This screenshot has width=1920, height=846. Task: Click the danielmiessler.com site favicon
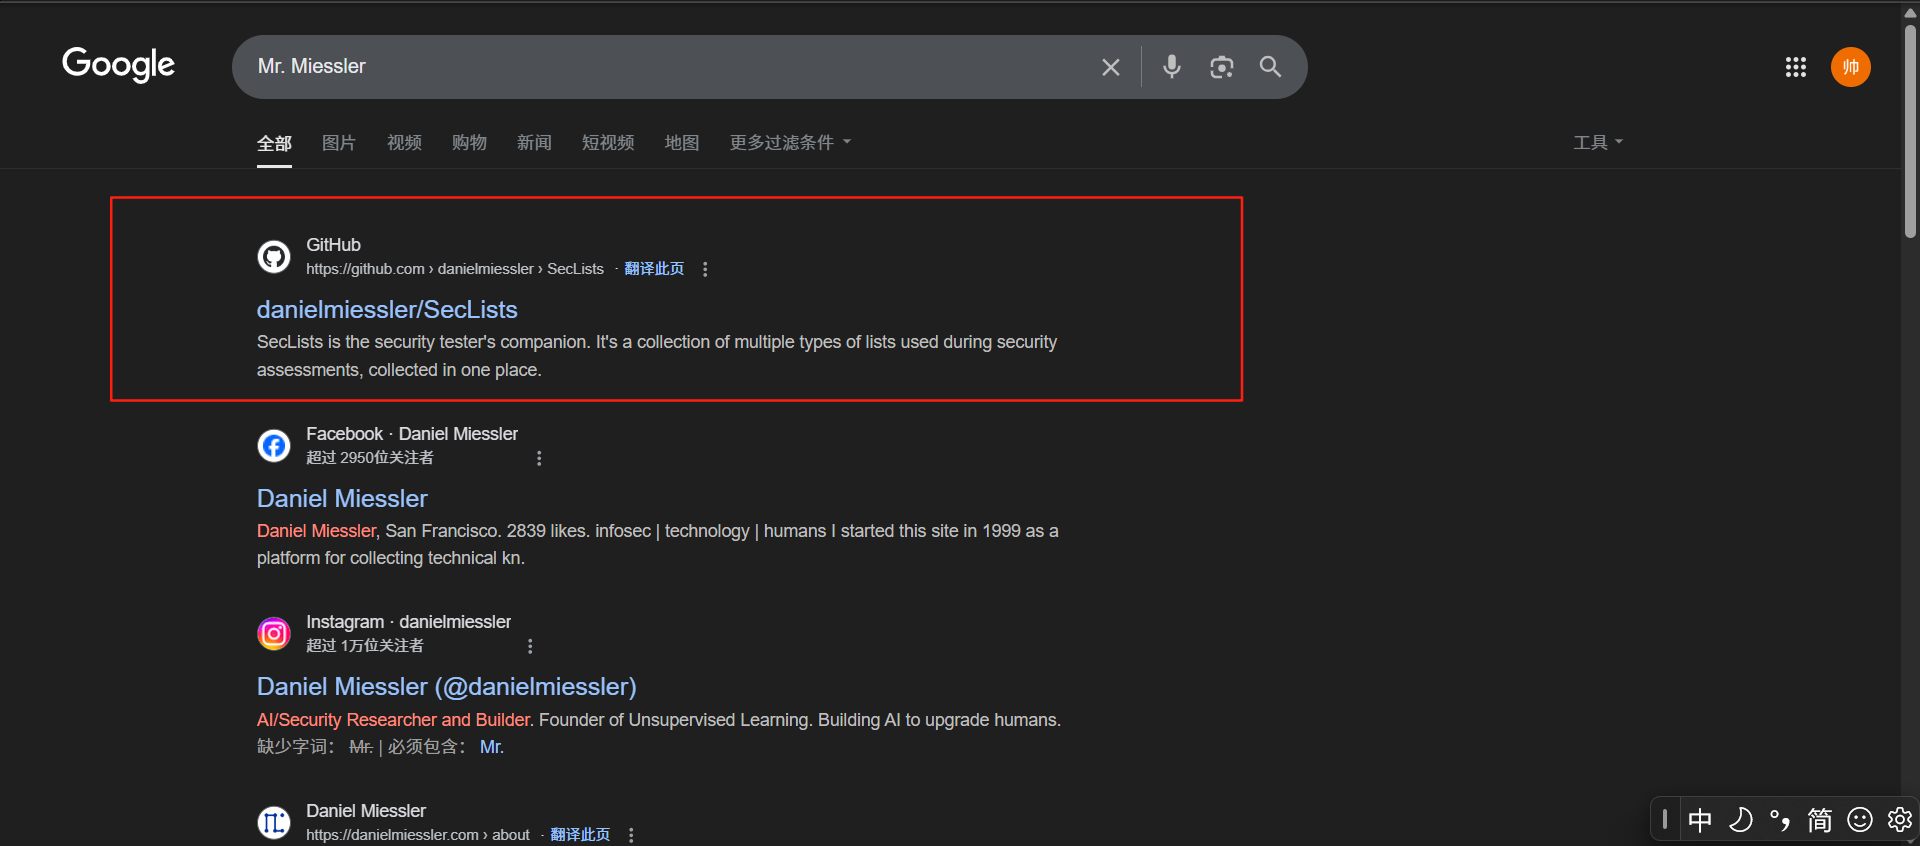click(274, 822)
